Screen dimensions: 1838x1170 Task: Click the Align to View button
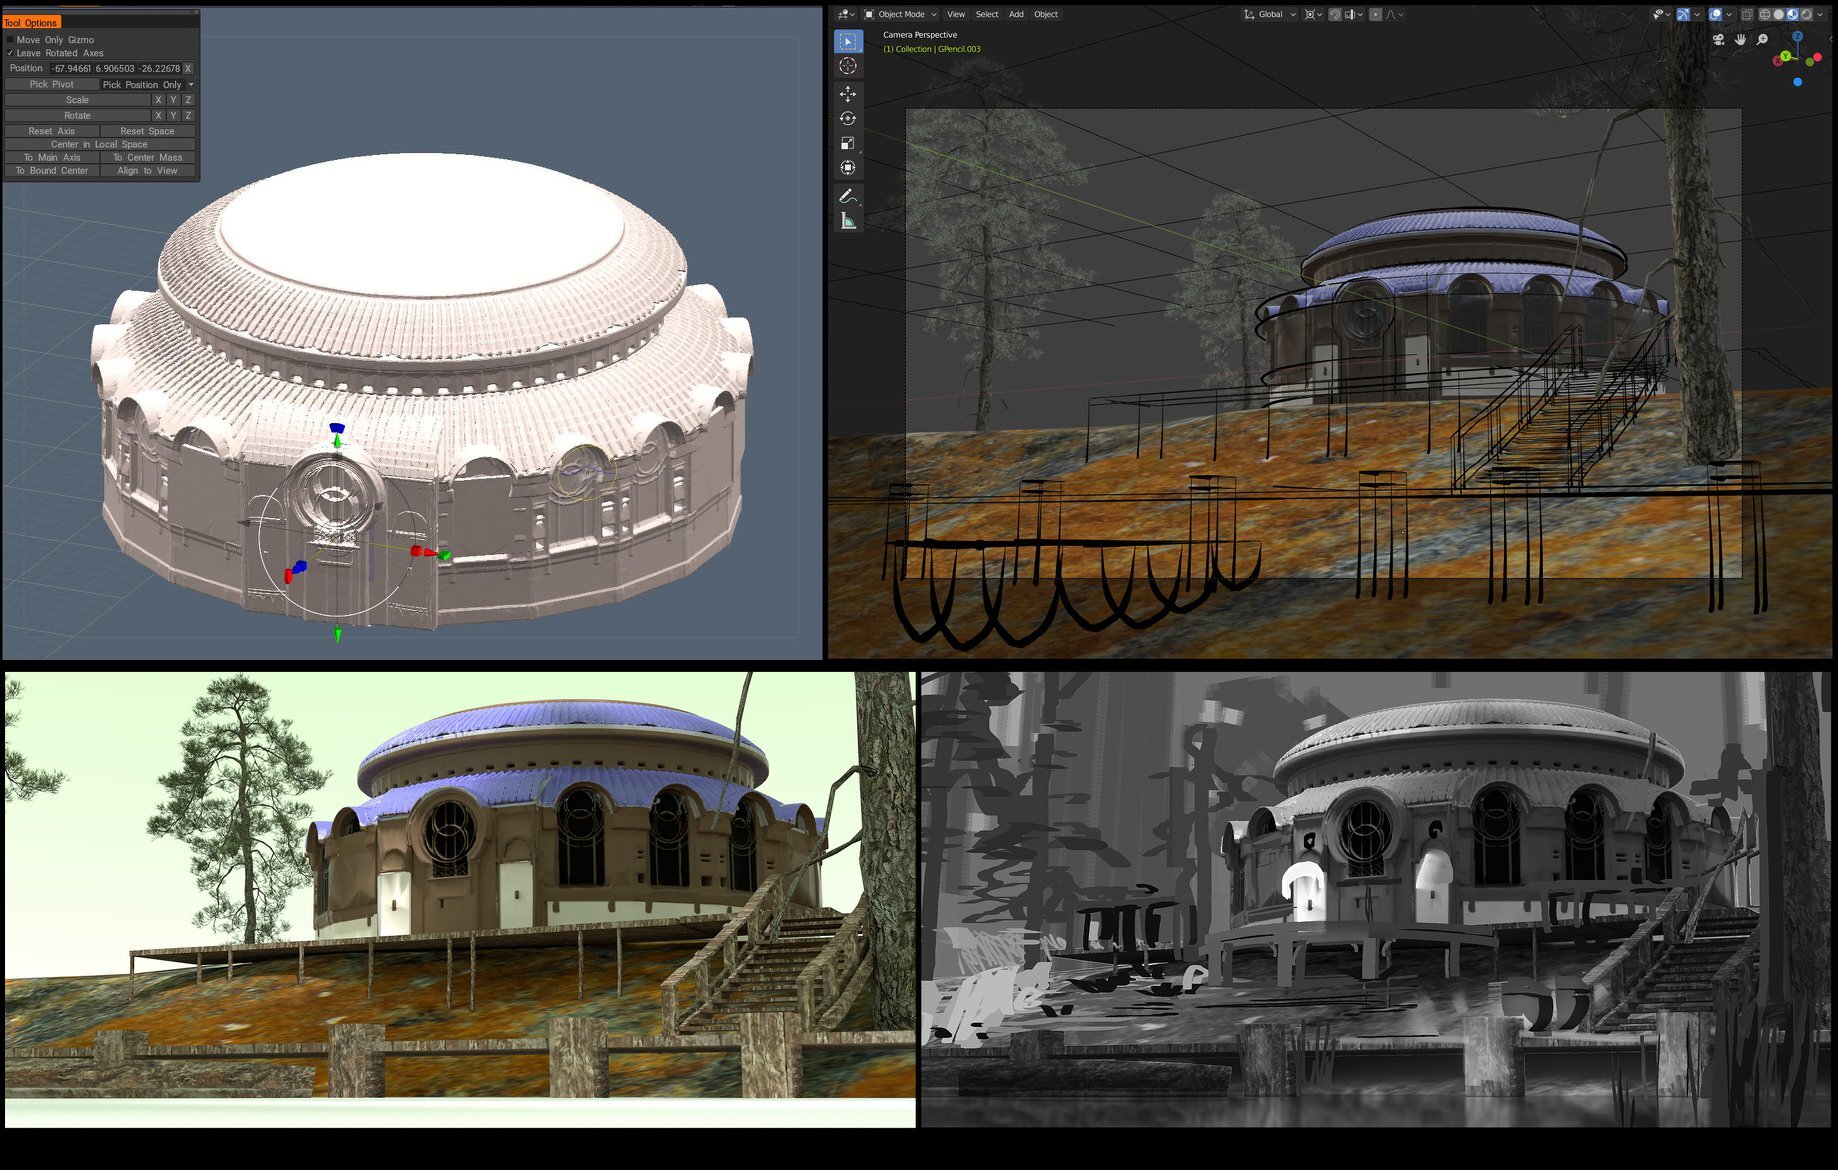tap(147, 170)
